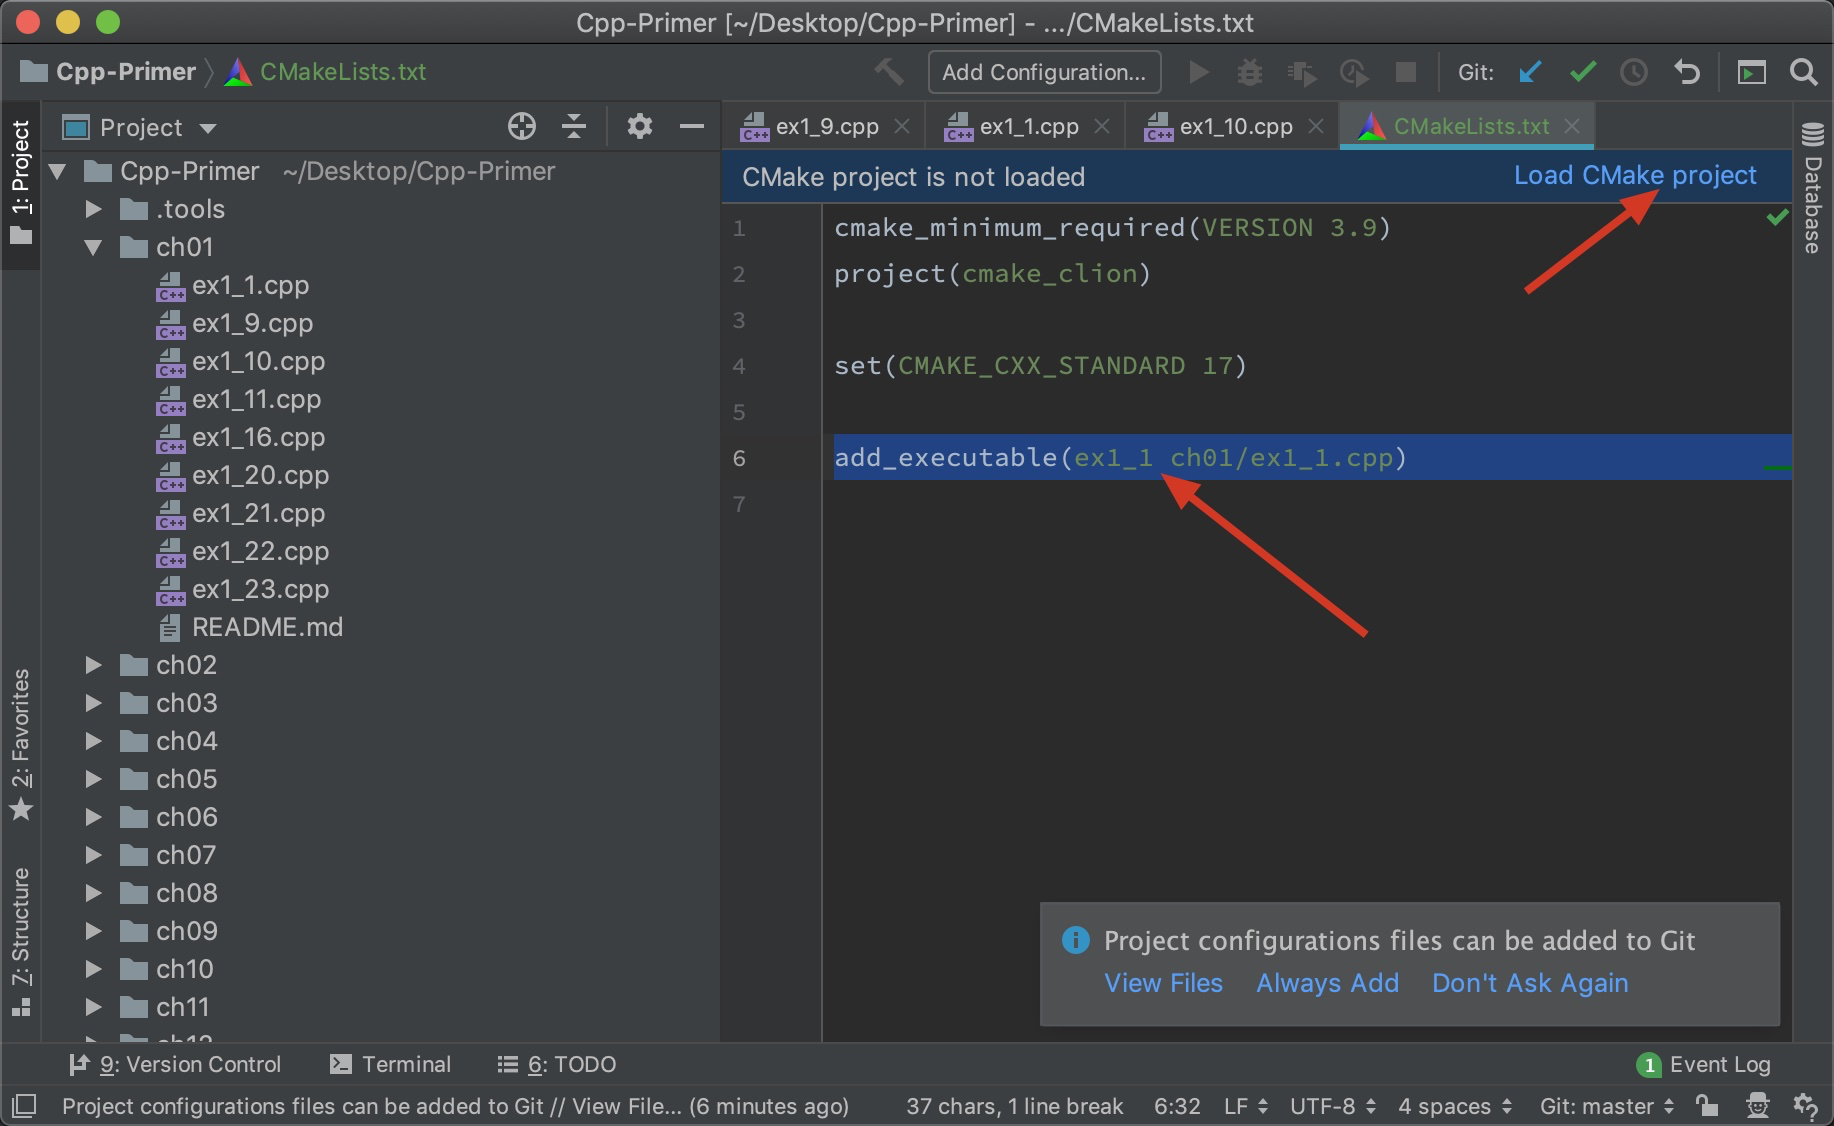Click the Build hammer icon

coord(888,72)
